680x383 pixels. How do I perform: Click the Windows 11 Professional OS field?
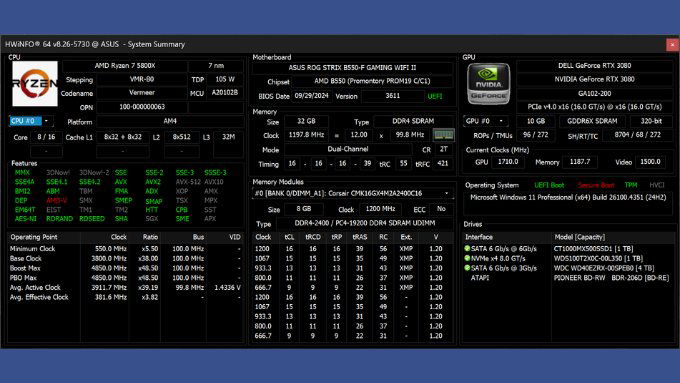pos(568,197)
